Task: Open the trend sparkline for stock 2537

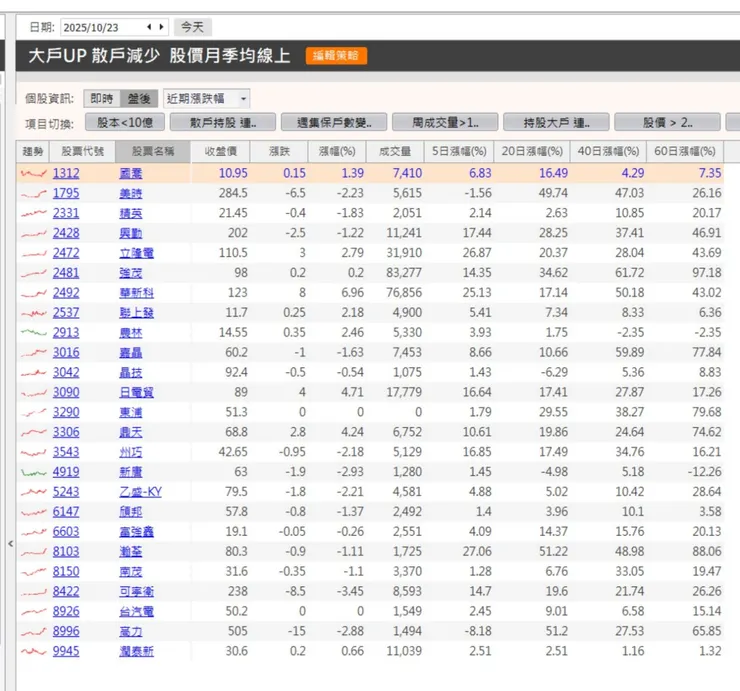Action: (x=34, y=313)
